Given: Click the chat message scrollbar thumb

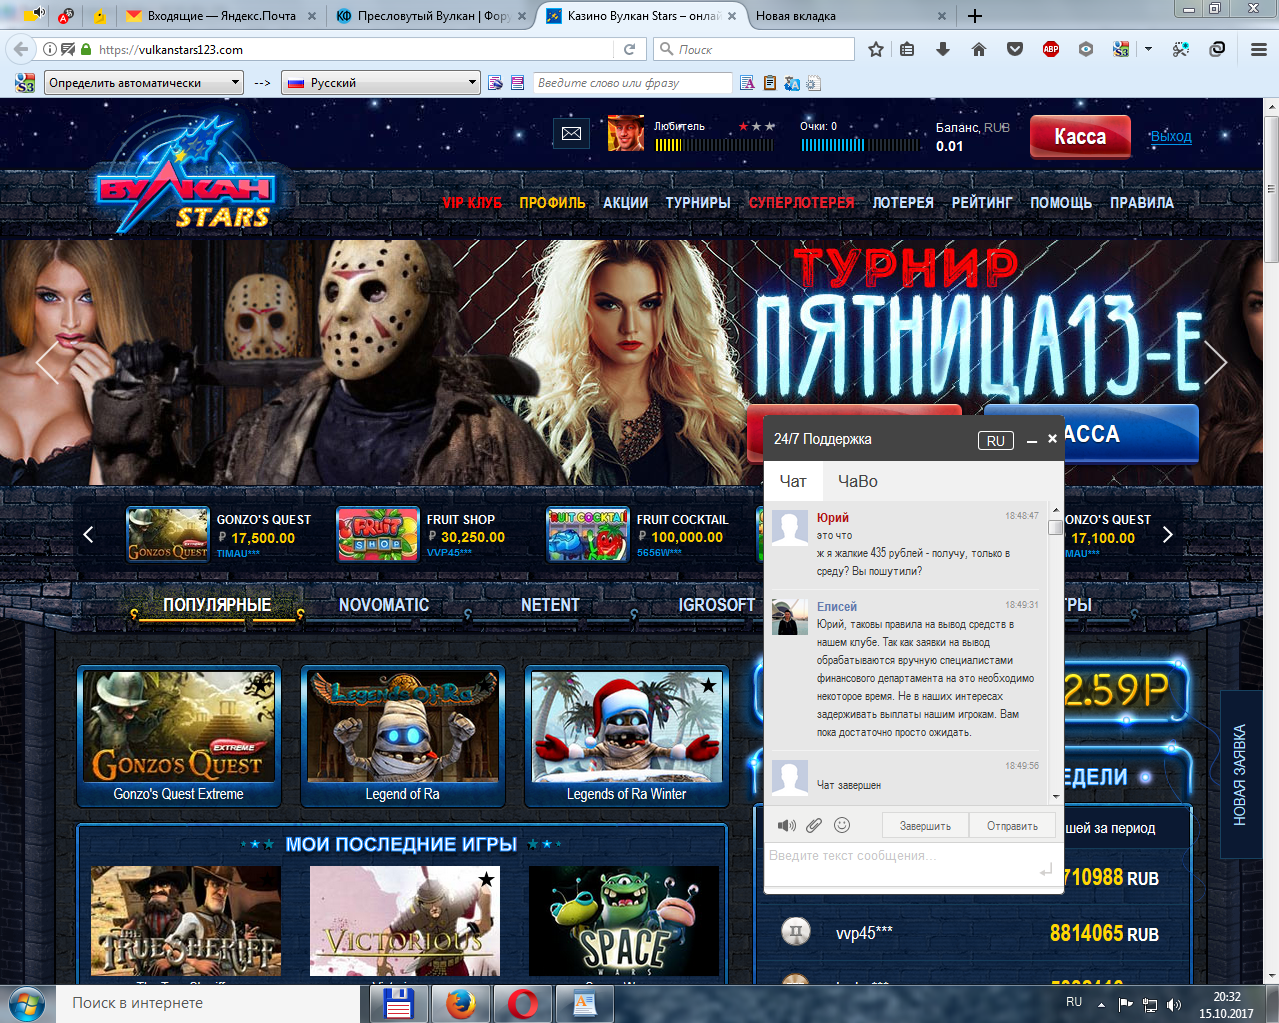Looking at the screenshot, I should pyautogui.click(x=1055, y=527).
